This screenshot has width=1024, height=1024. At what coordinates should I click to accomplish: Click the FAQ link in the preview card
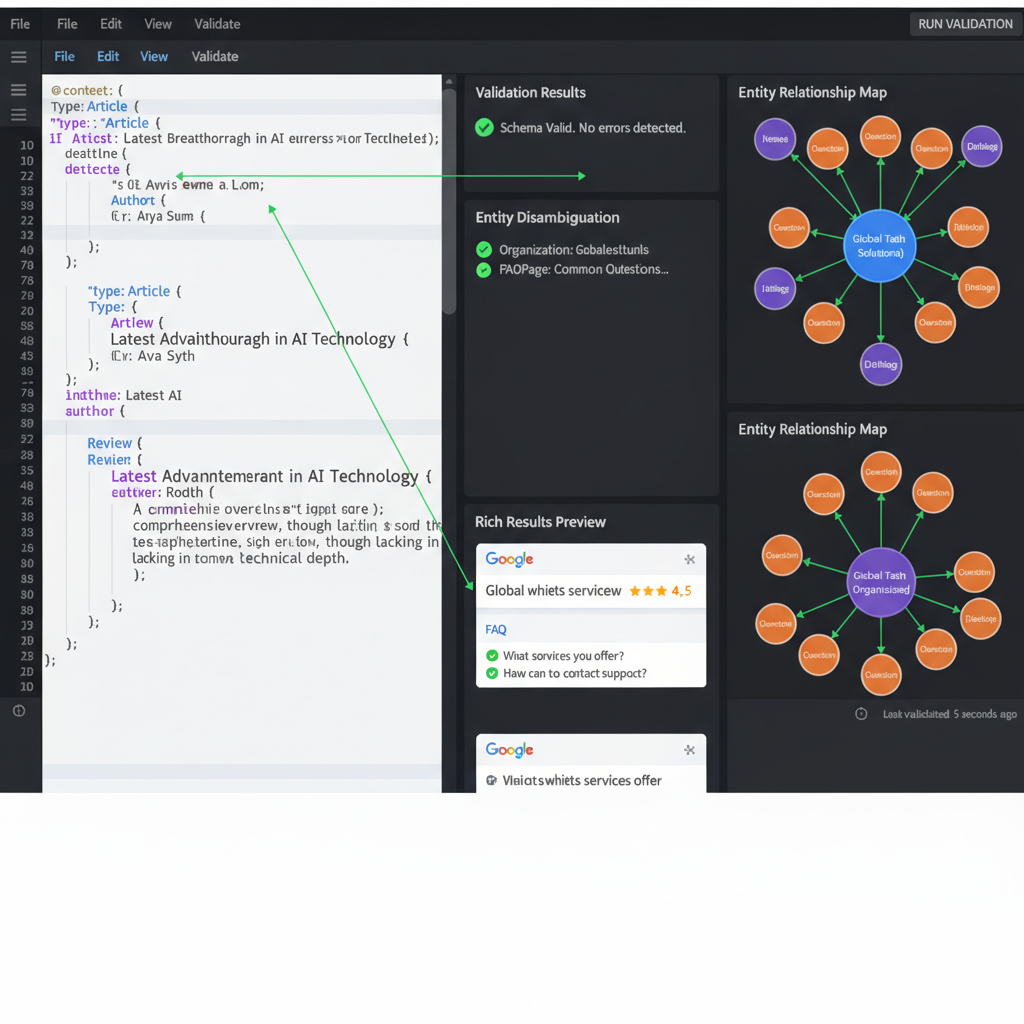click(495, 629)
